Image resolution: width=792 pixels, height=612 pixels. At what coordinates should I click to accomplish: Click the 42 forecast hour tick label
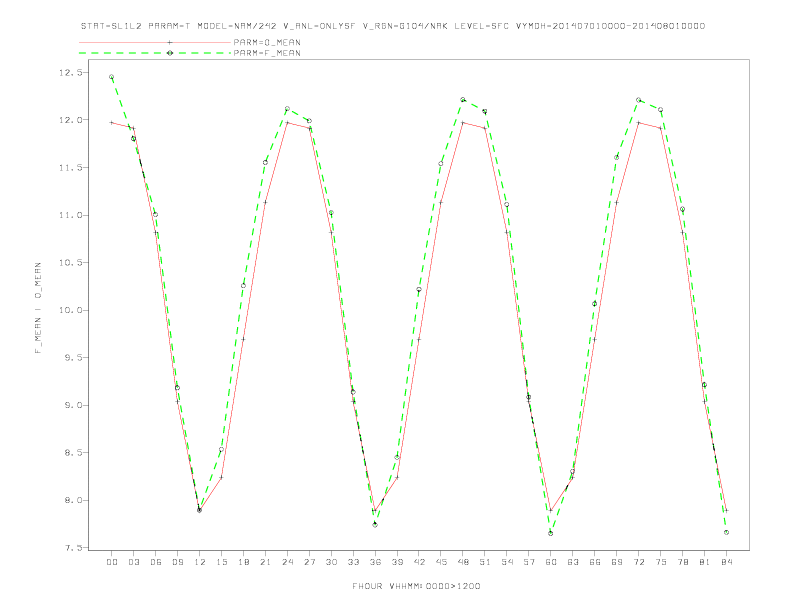419,562
